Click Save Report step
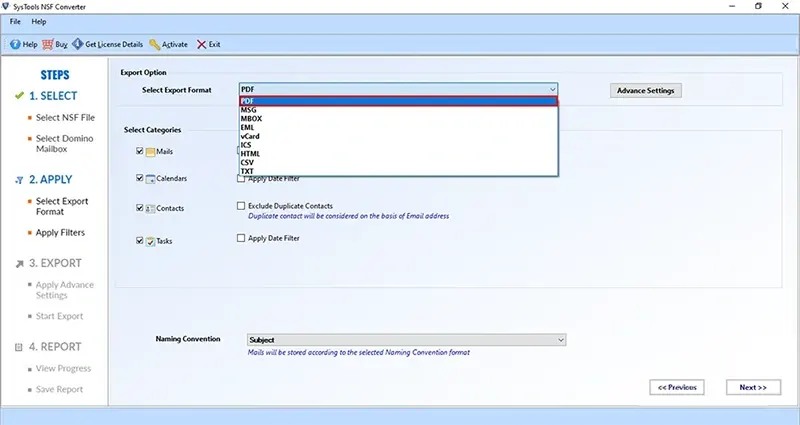 [x=59, y=389]
